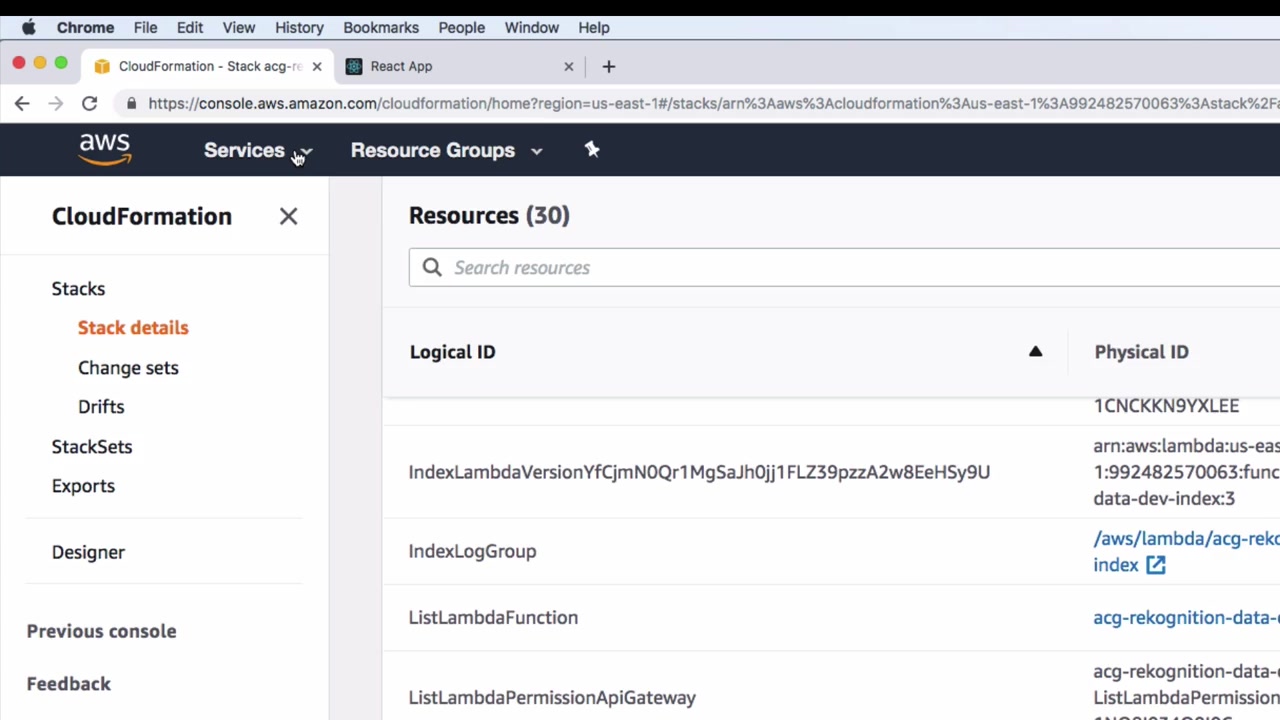
Task: Close the CloudFormation browser tab
Action: click(x=317, y=66)
